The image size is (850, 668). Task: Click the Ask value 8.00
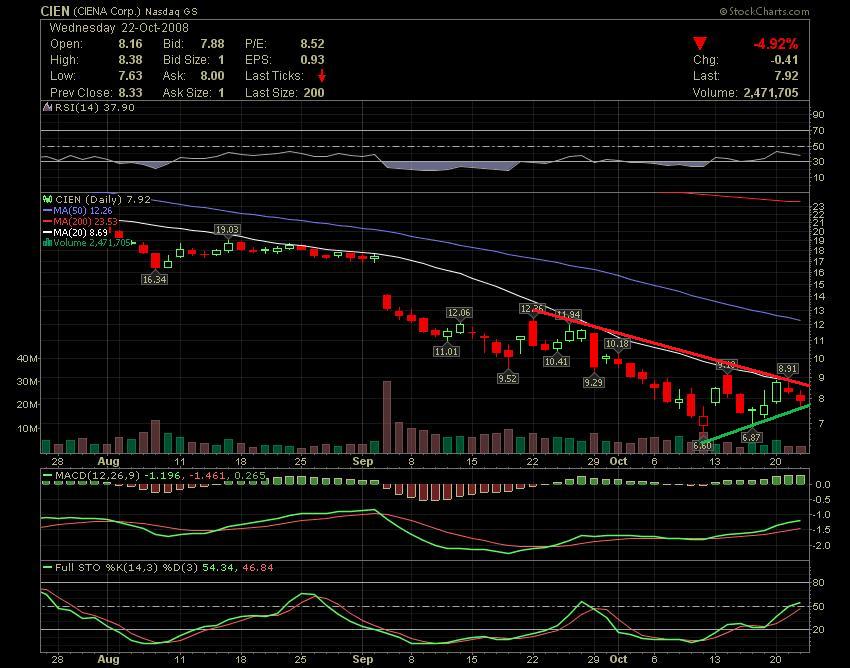(212, 75)
